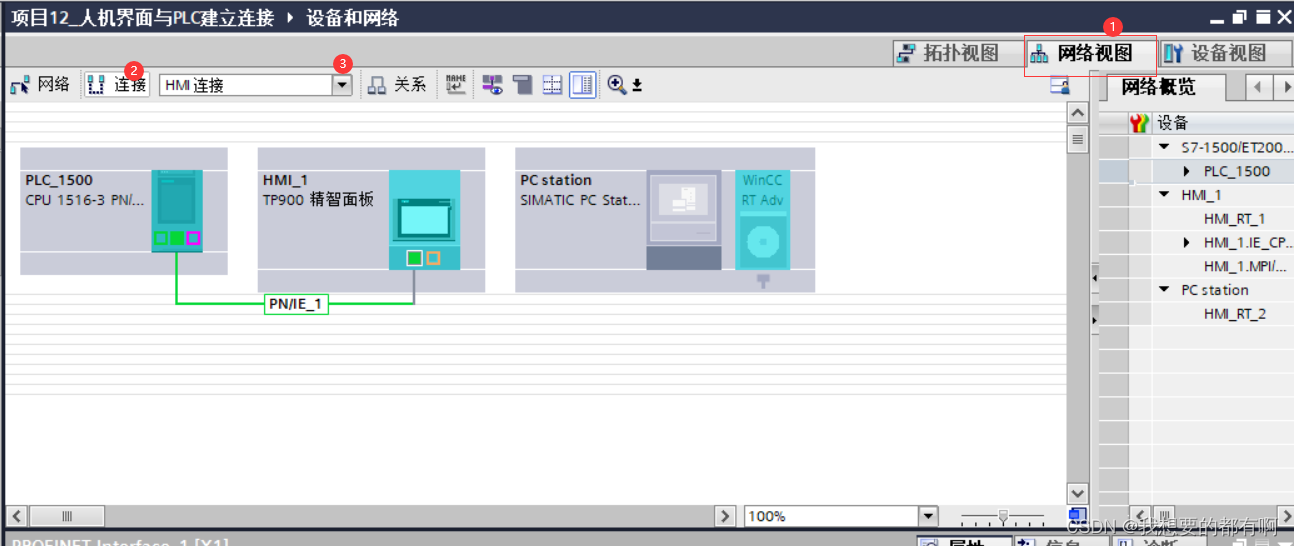Select the PN/IE_1 network label

pyautogui.click(x=296, y=304)
